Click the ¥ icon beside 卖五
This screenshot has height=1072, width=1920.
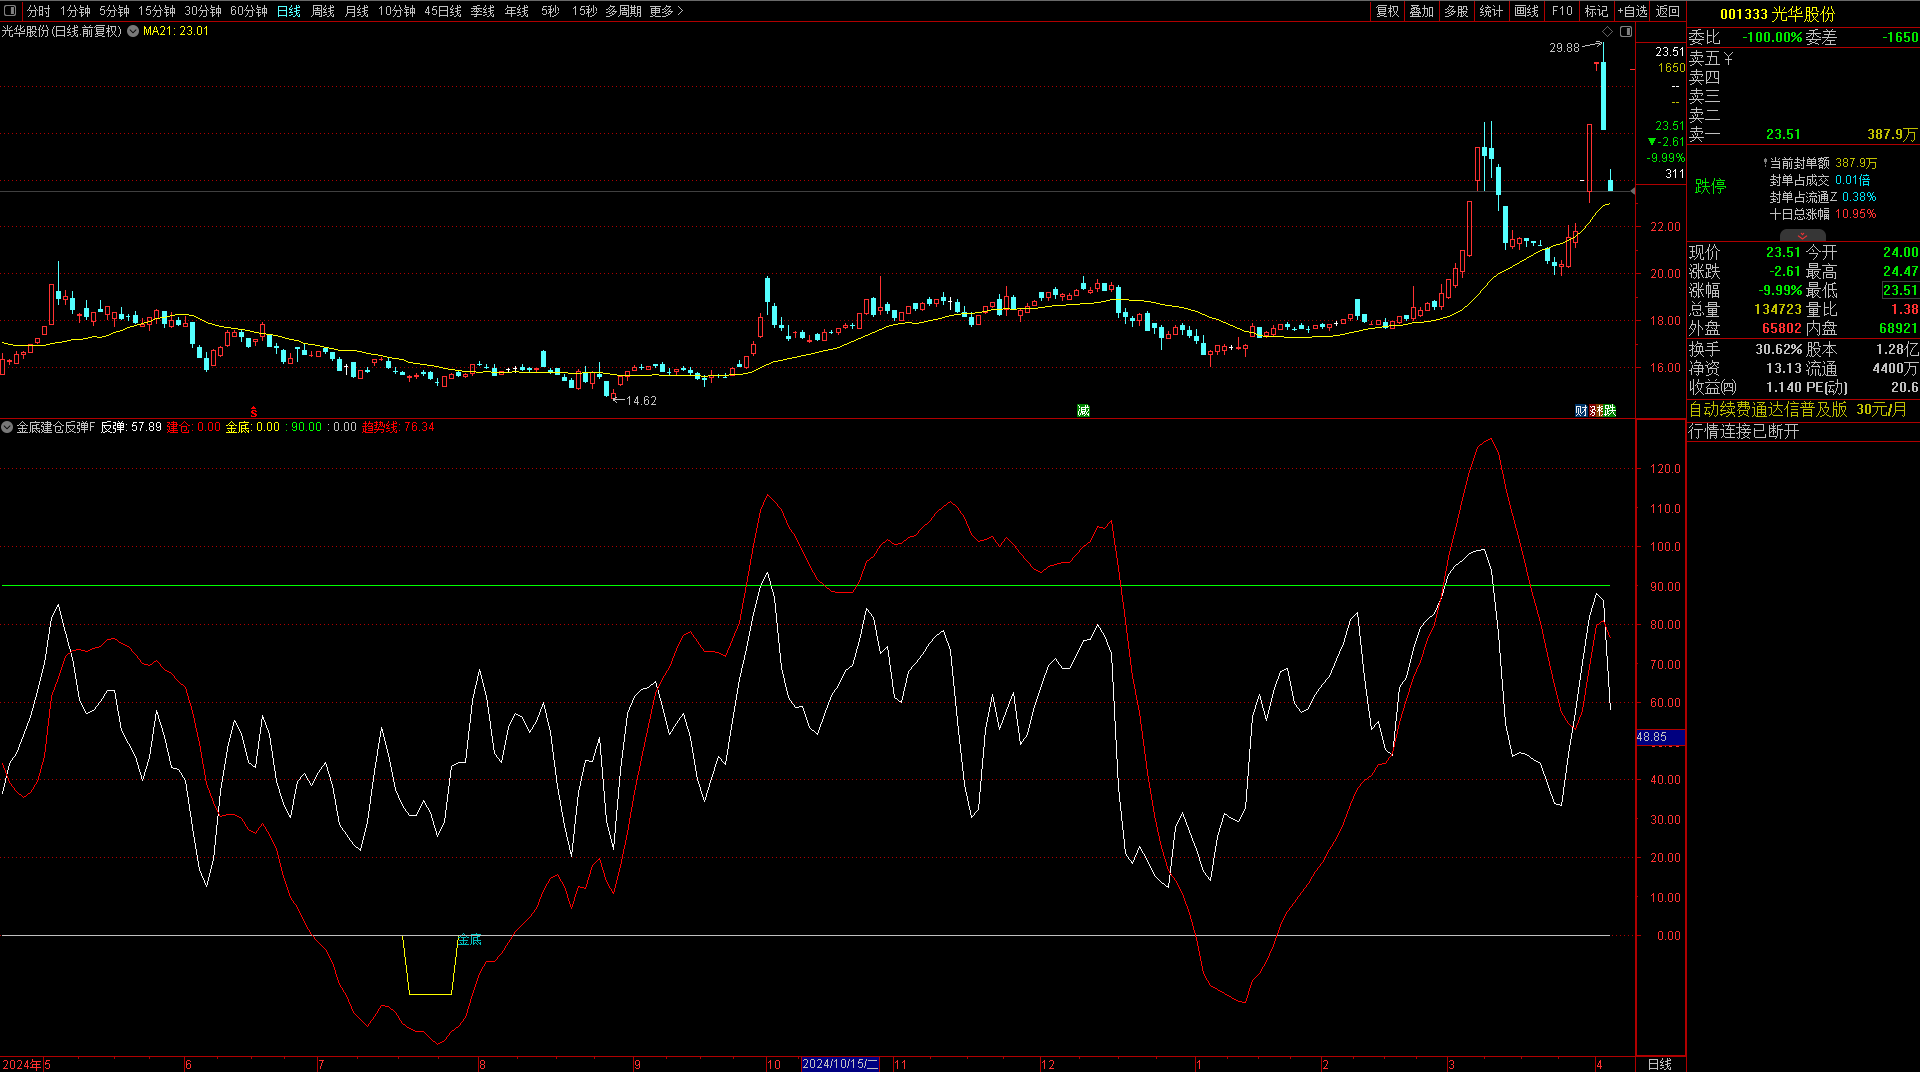coord(1728,59)
